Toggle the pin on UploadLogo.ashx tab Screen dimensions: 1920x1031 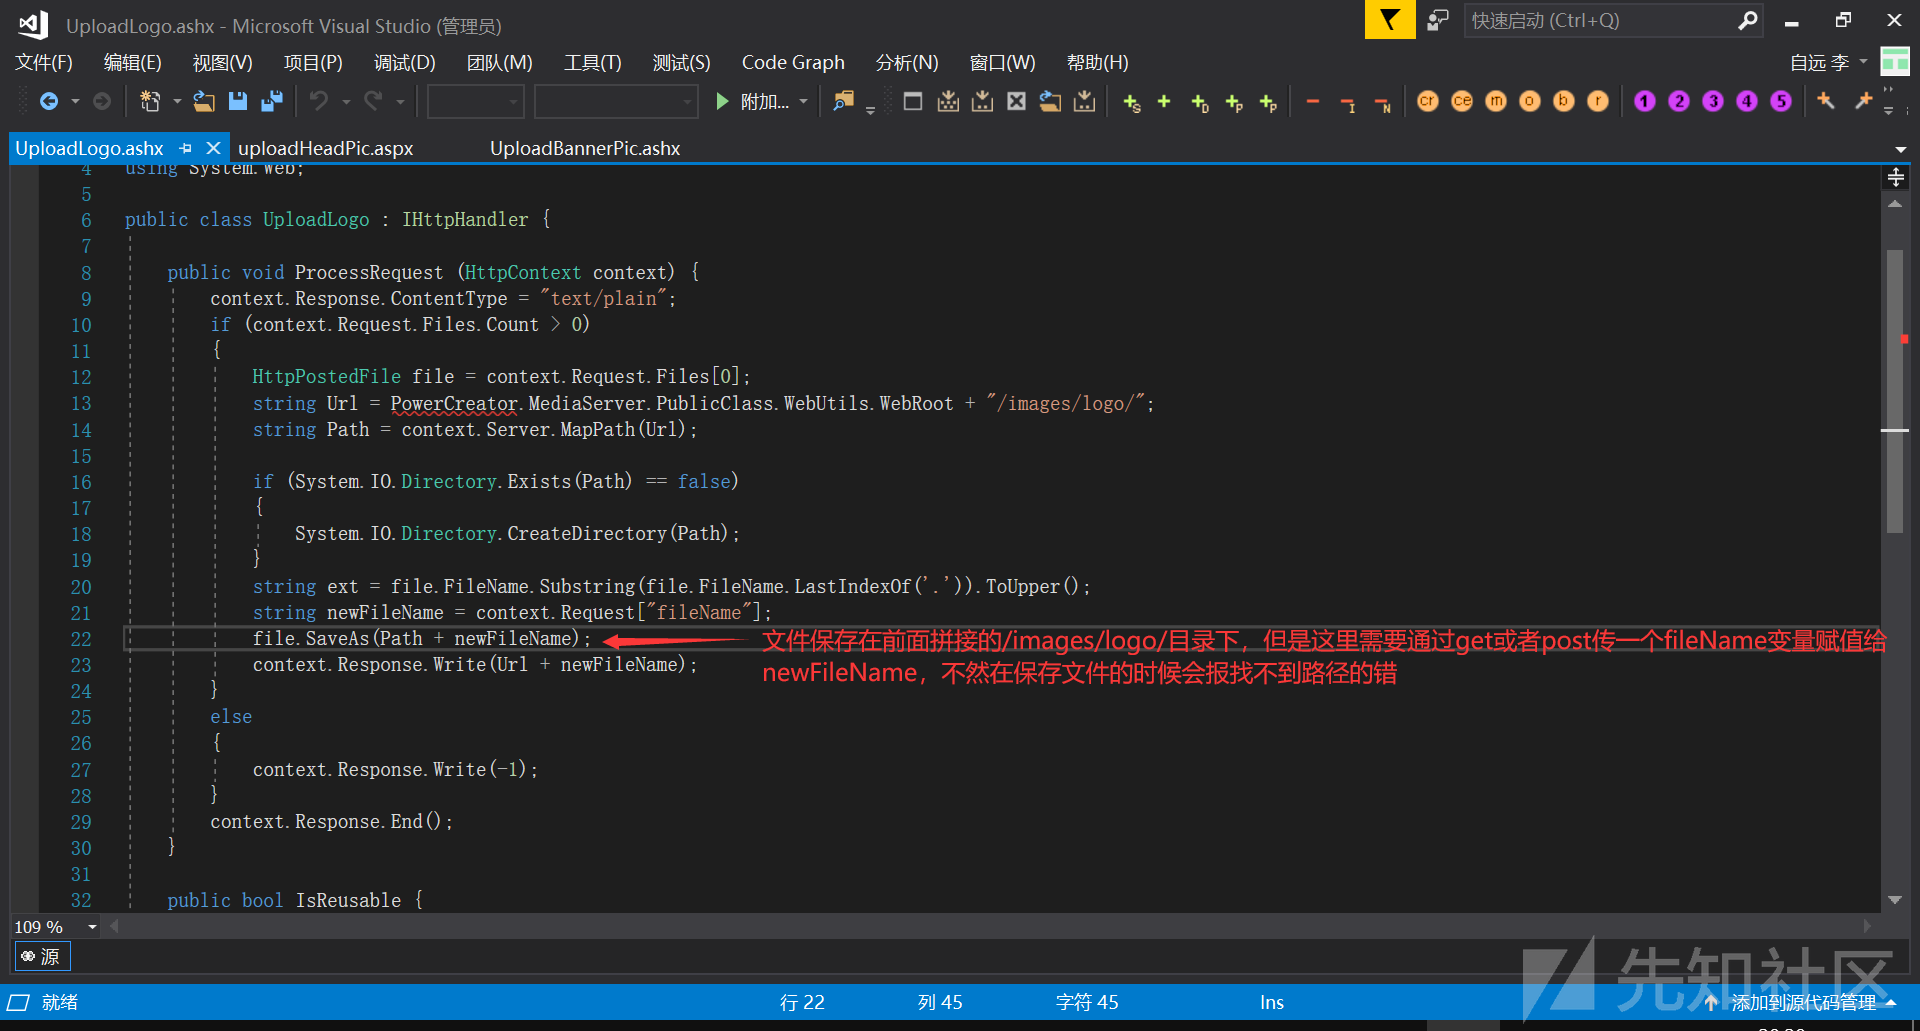click(x=186, y=148)
